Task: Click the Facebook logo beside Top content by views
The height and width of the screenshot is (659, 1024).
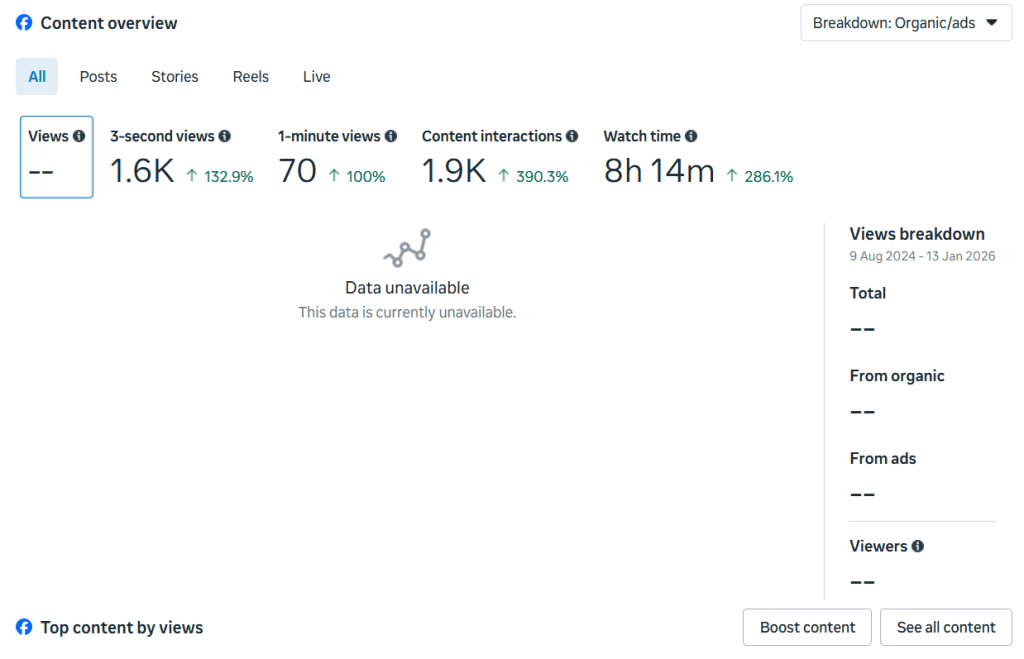Action: [24, 628]
